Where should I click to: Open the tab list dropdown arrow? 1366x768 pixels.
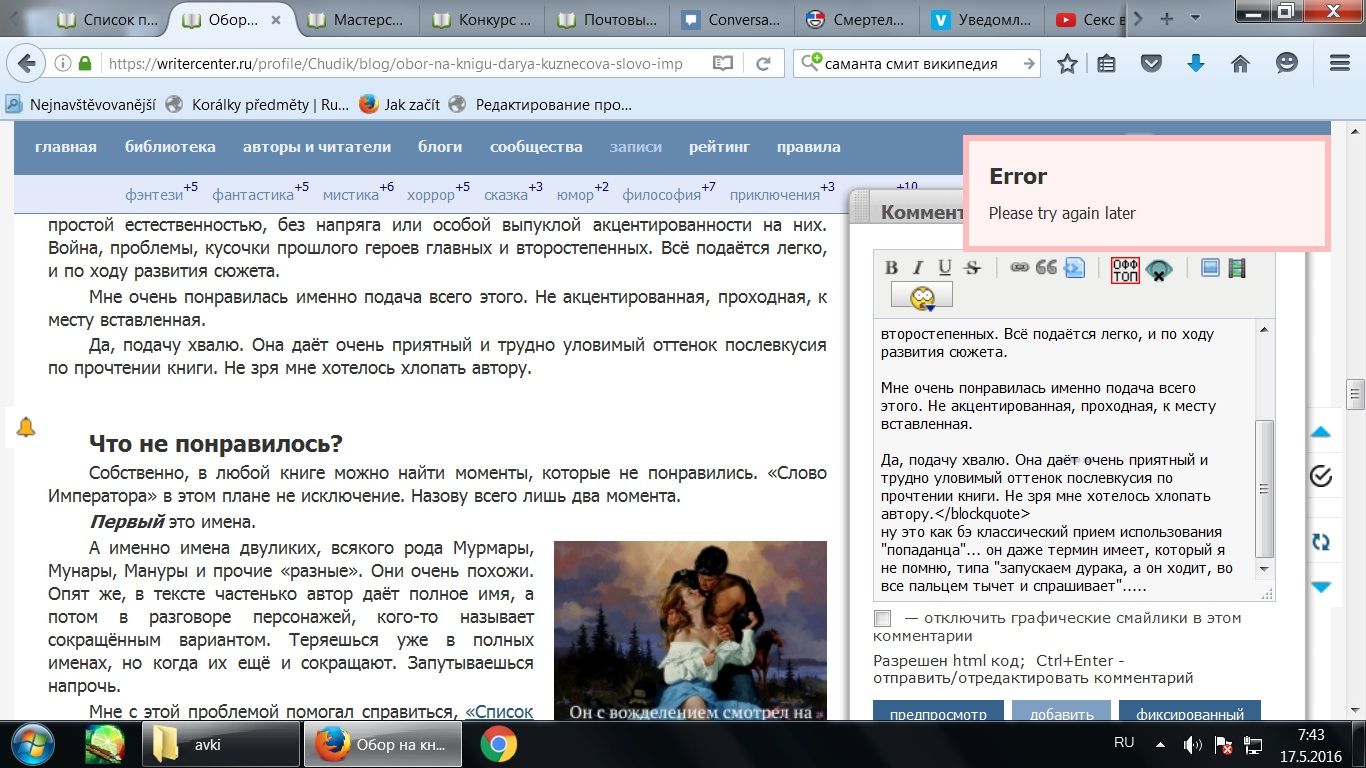pyautogui.click(x=1195, y=19)
